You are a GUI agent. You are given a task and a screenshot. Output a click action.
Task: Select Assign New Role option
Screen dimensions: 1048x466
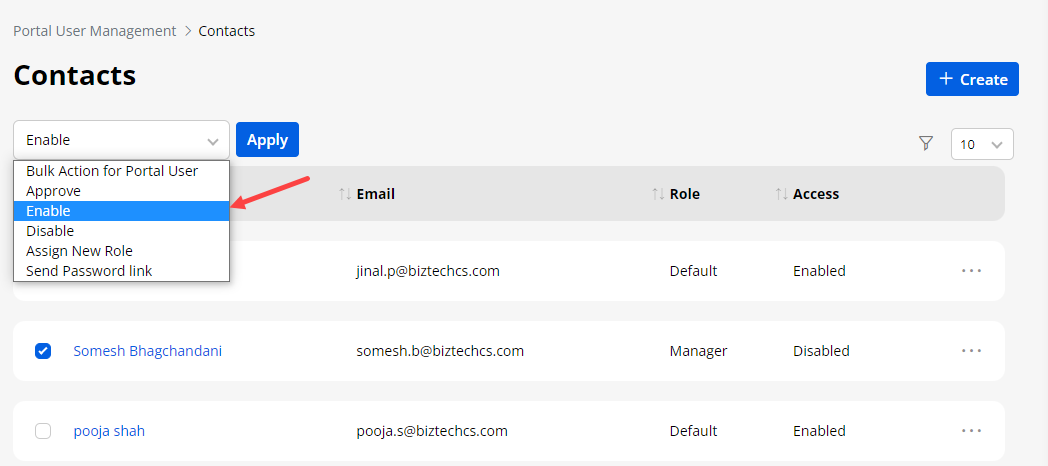(79, 251)
